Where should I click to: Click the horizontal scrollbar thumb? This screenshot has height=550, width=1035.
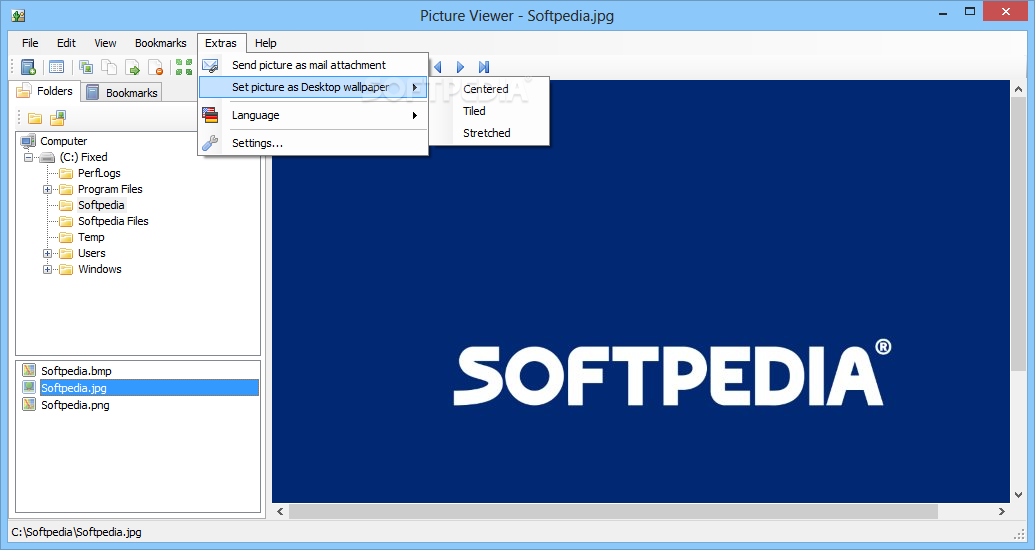tap(613, 512)
